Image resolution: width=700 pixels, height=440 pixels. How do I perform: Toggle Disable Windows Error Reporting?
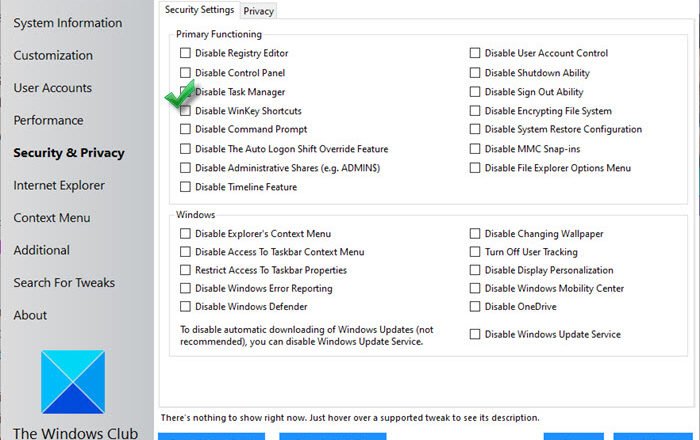tap(185, 288)
